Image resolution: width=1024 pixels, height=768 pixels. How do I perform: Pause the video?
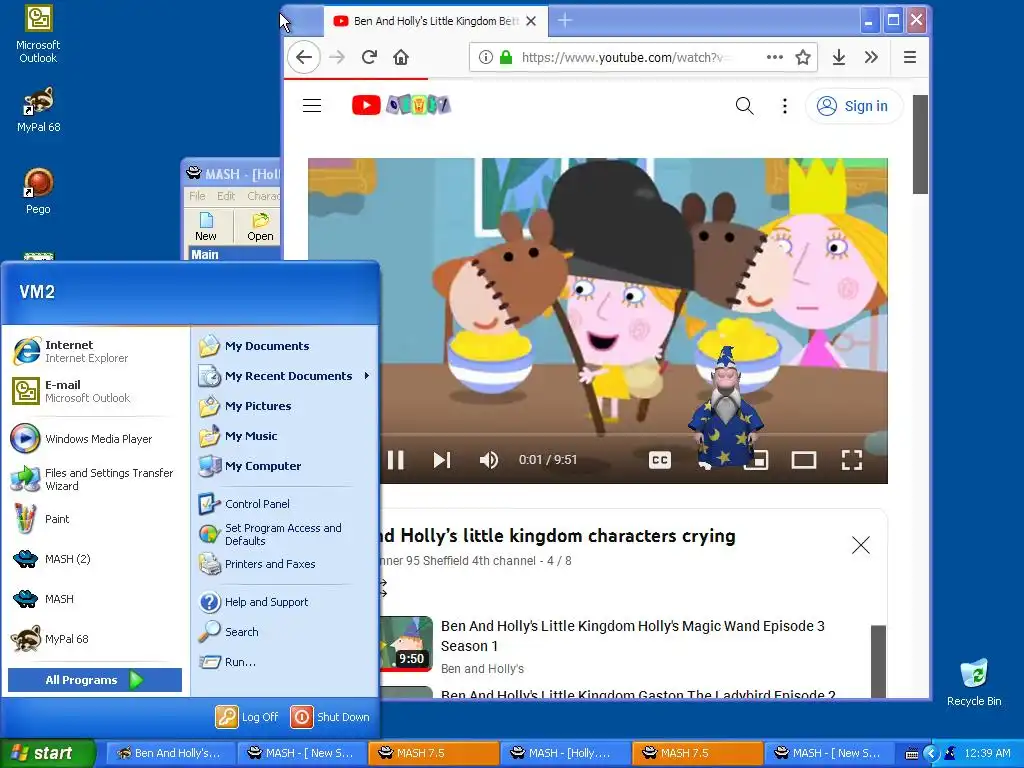(395, 460)
